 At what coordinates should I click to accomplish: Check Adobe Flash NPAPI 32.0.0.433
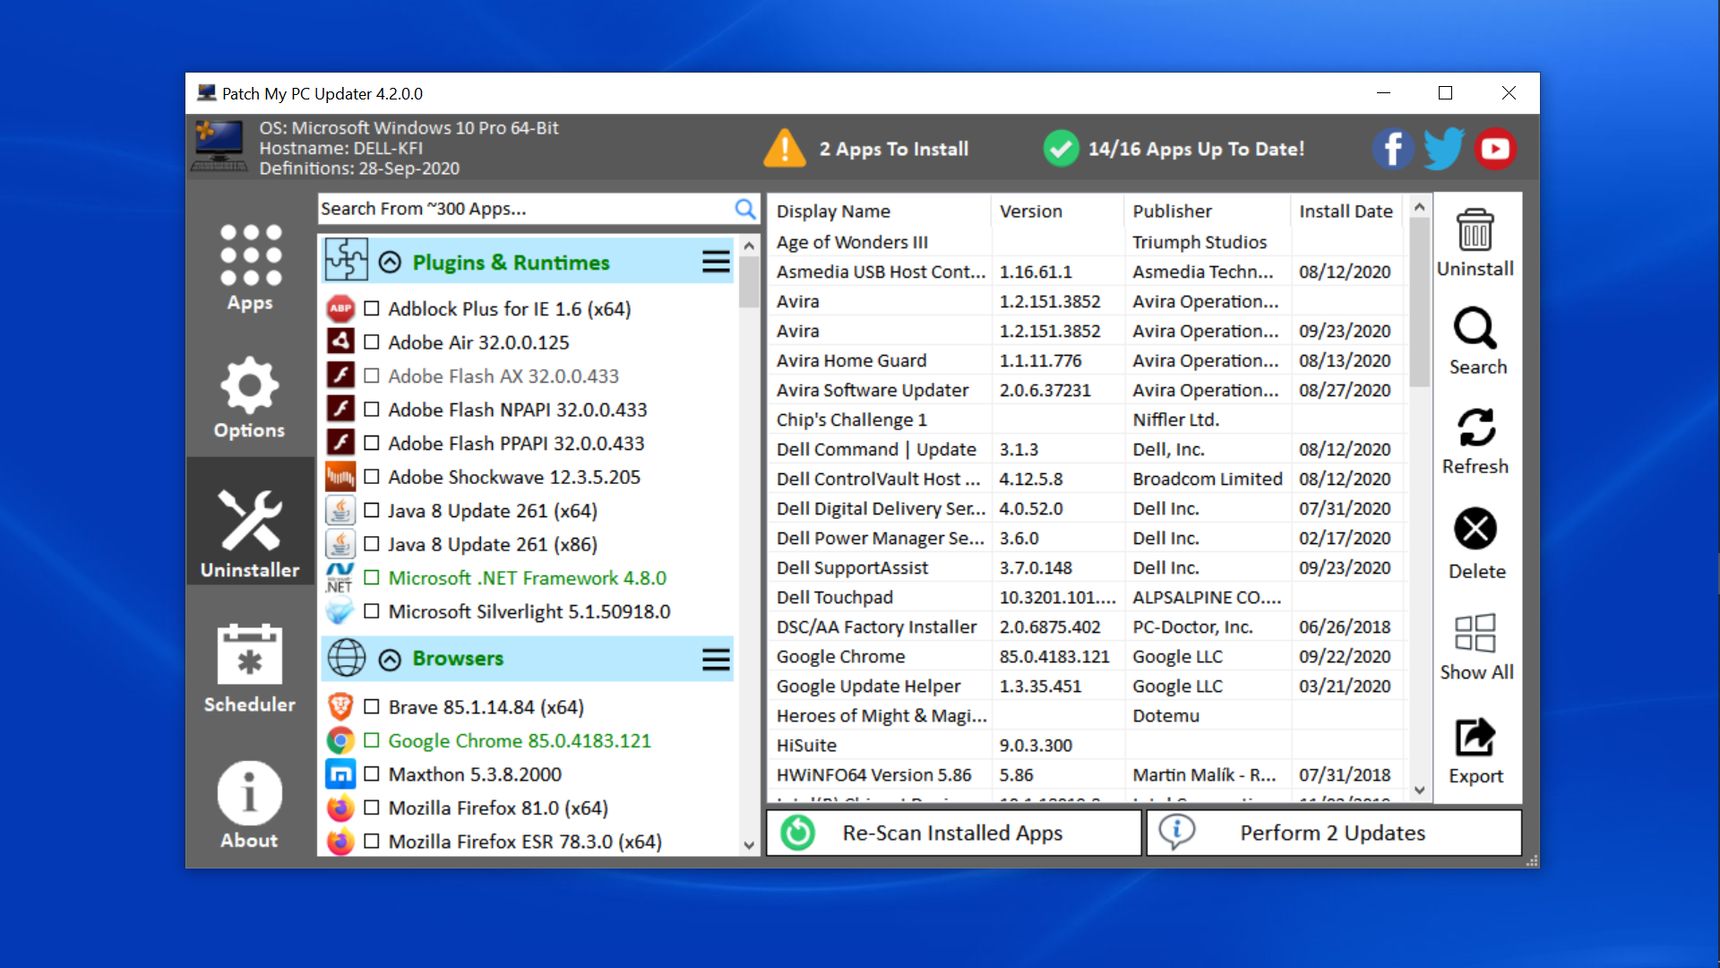click(x=371, y=409)
